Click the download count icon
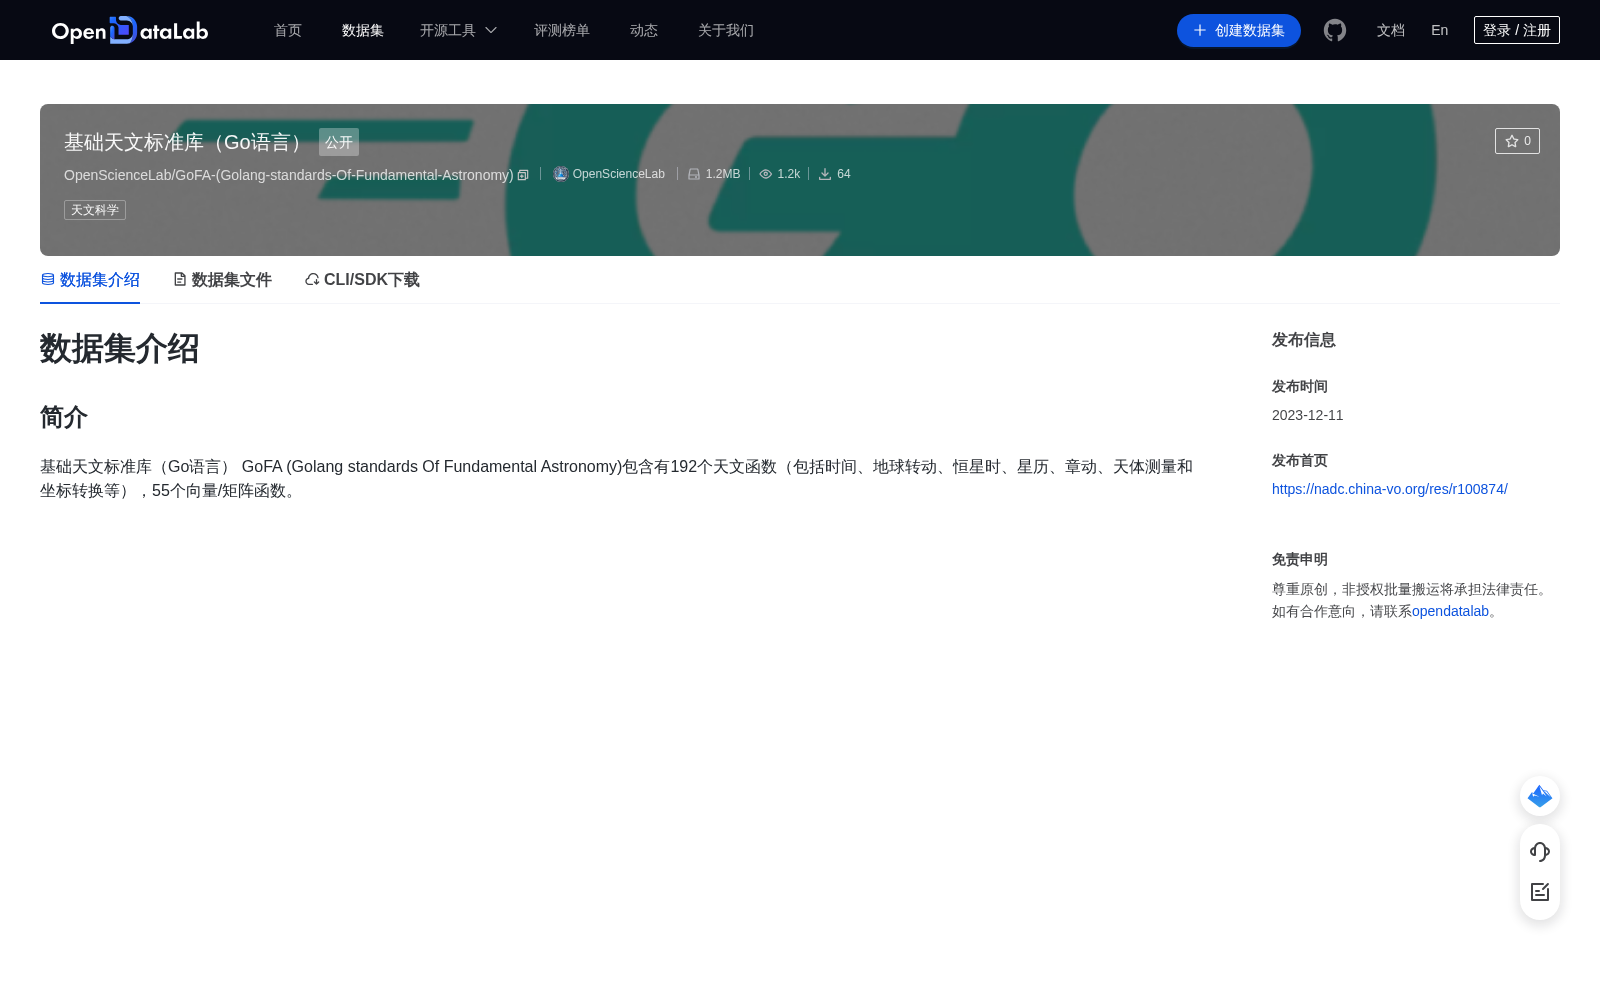The width and height of the screenshot is (1600, 1000). tap(825, 174)
